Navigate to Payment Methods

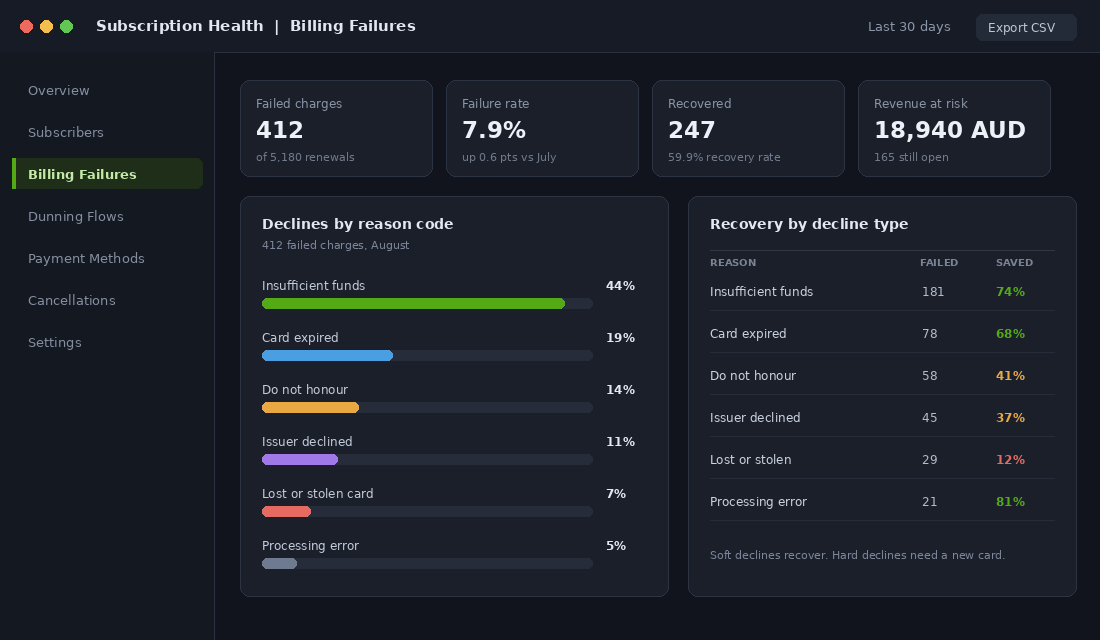click(x=86, y=258)
